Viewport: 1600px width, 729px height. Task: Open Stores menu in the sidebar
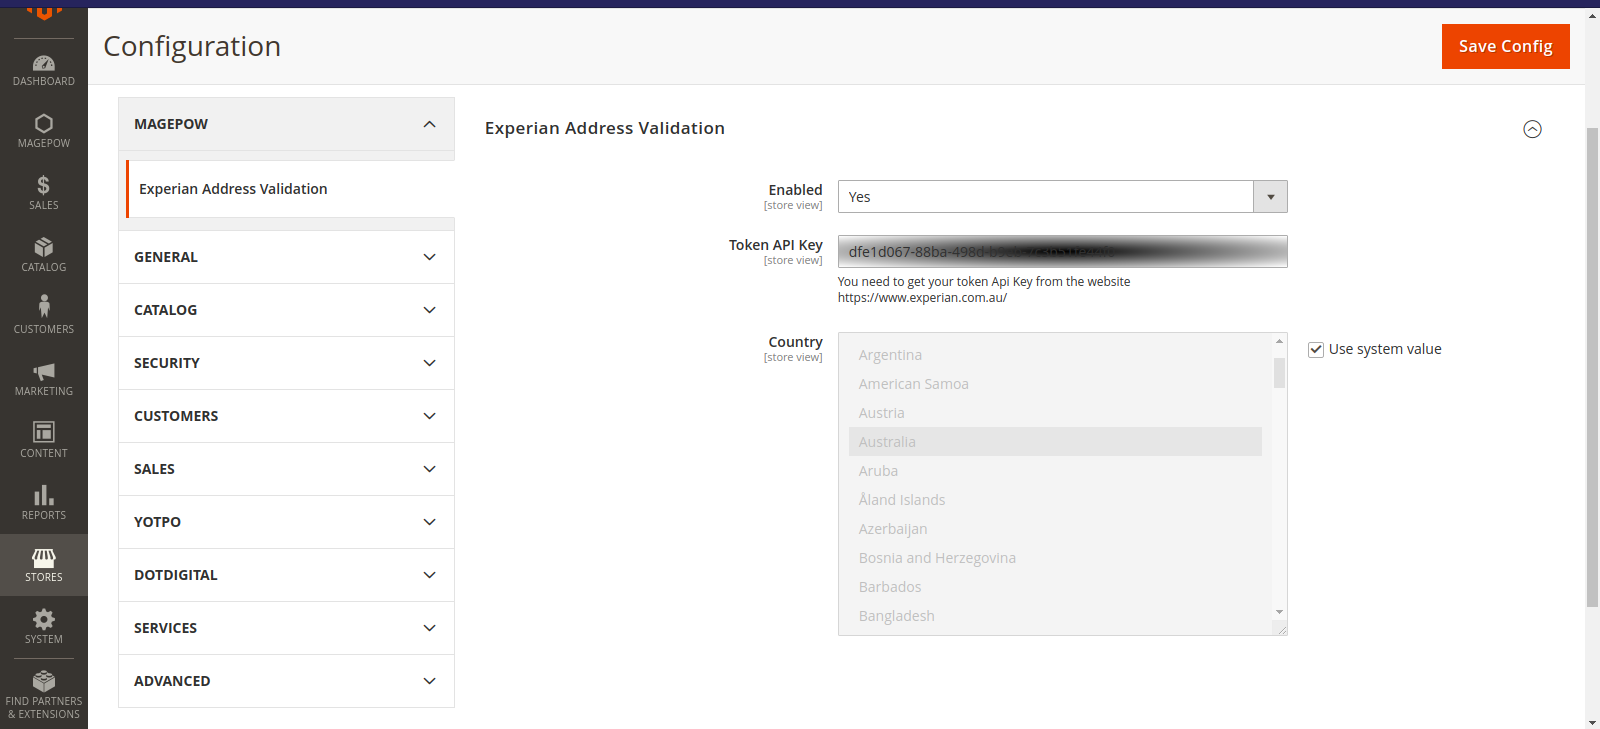point(43,565)
